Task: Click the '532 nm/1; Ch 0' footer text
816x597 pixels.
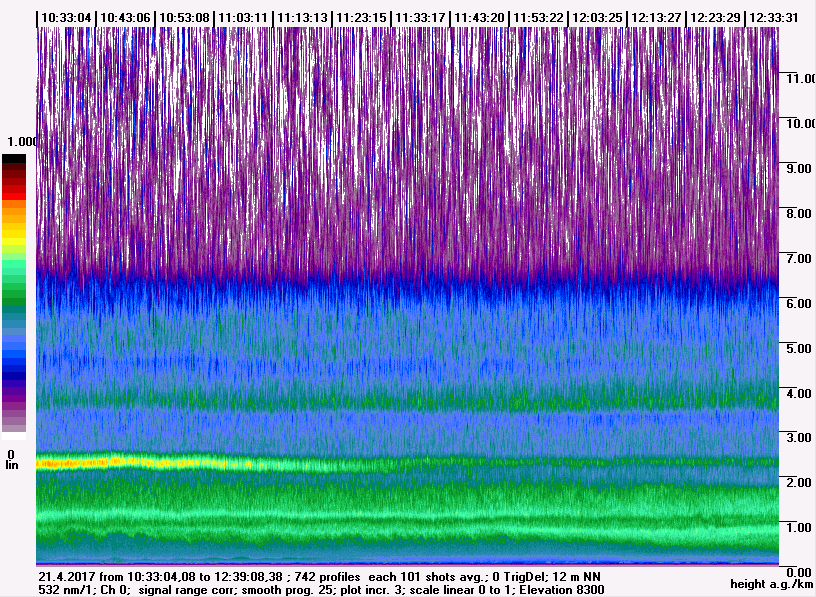Action: pos(84,590)
